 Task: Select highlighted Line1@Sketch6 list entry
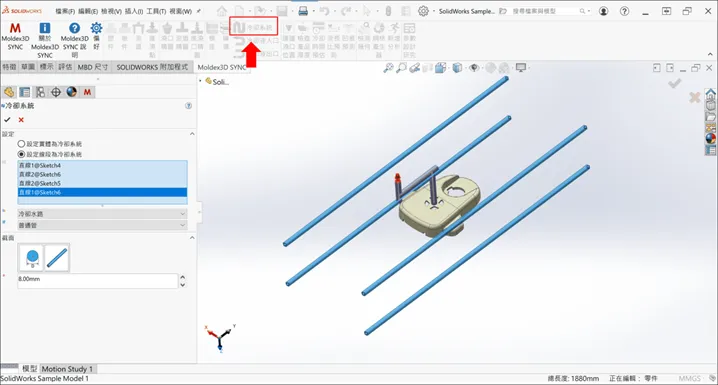(102, 192)
